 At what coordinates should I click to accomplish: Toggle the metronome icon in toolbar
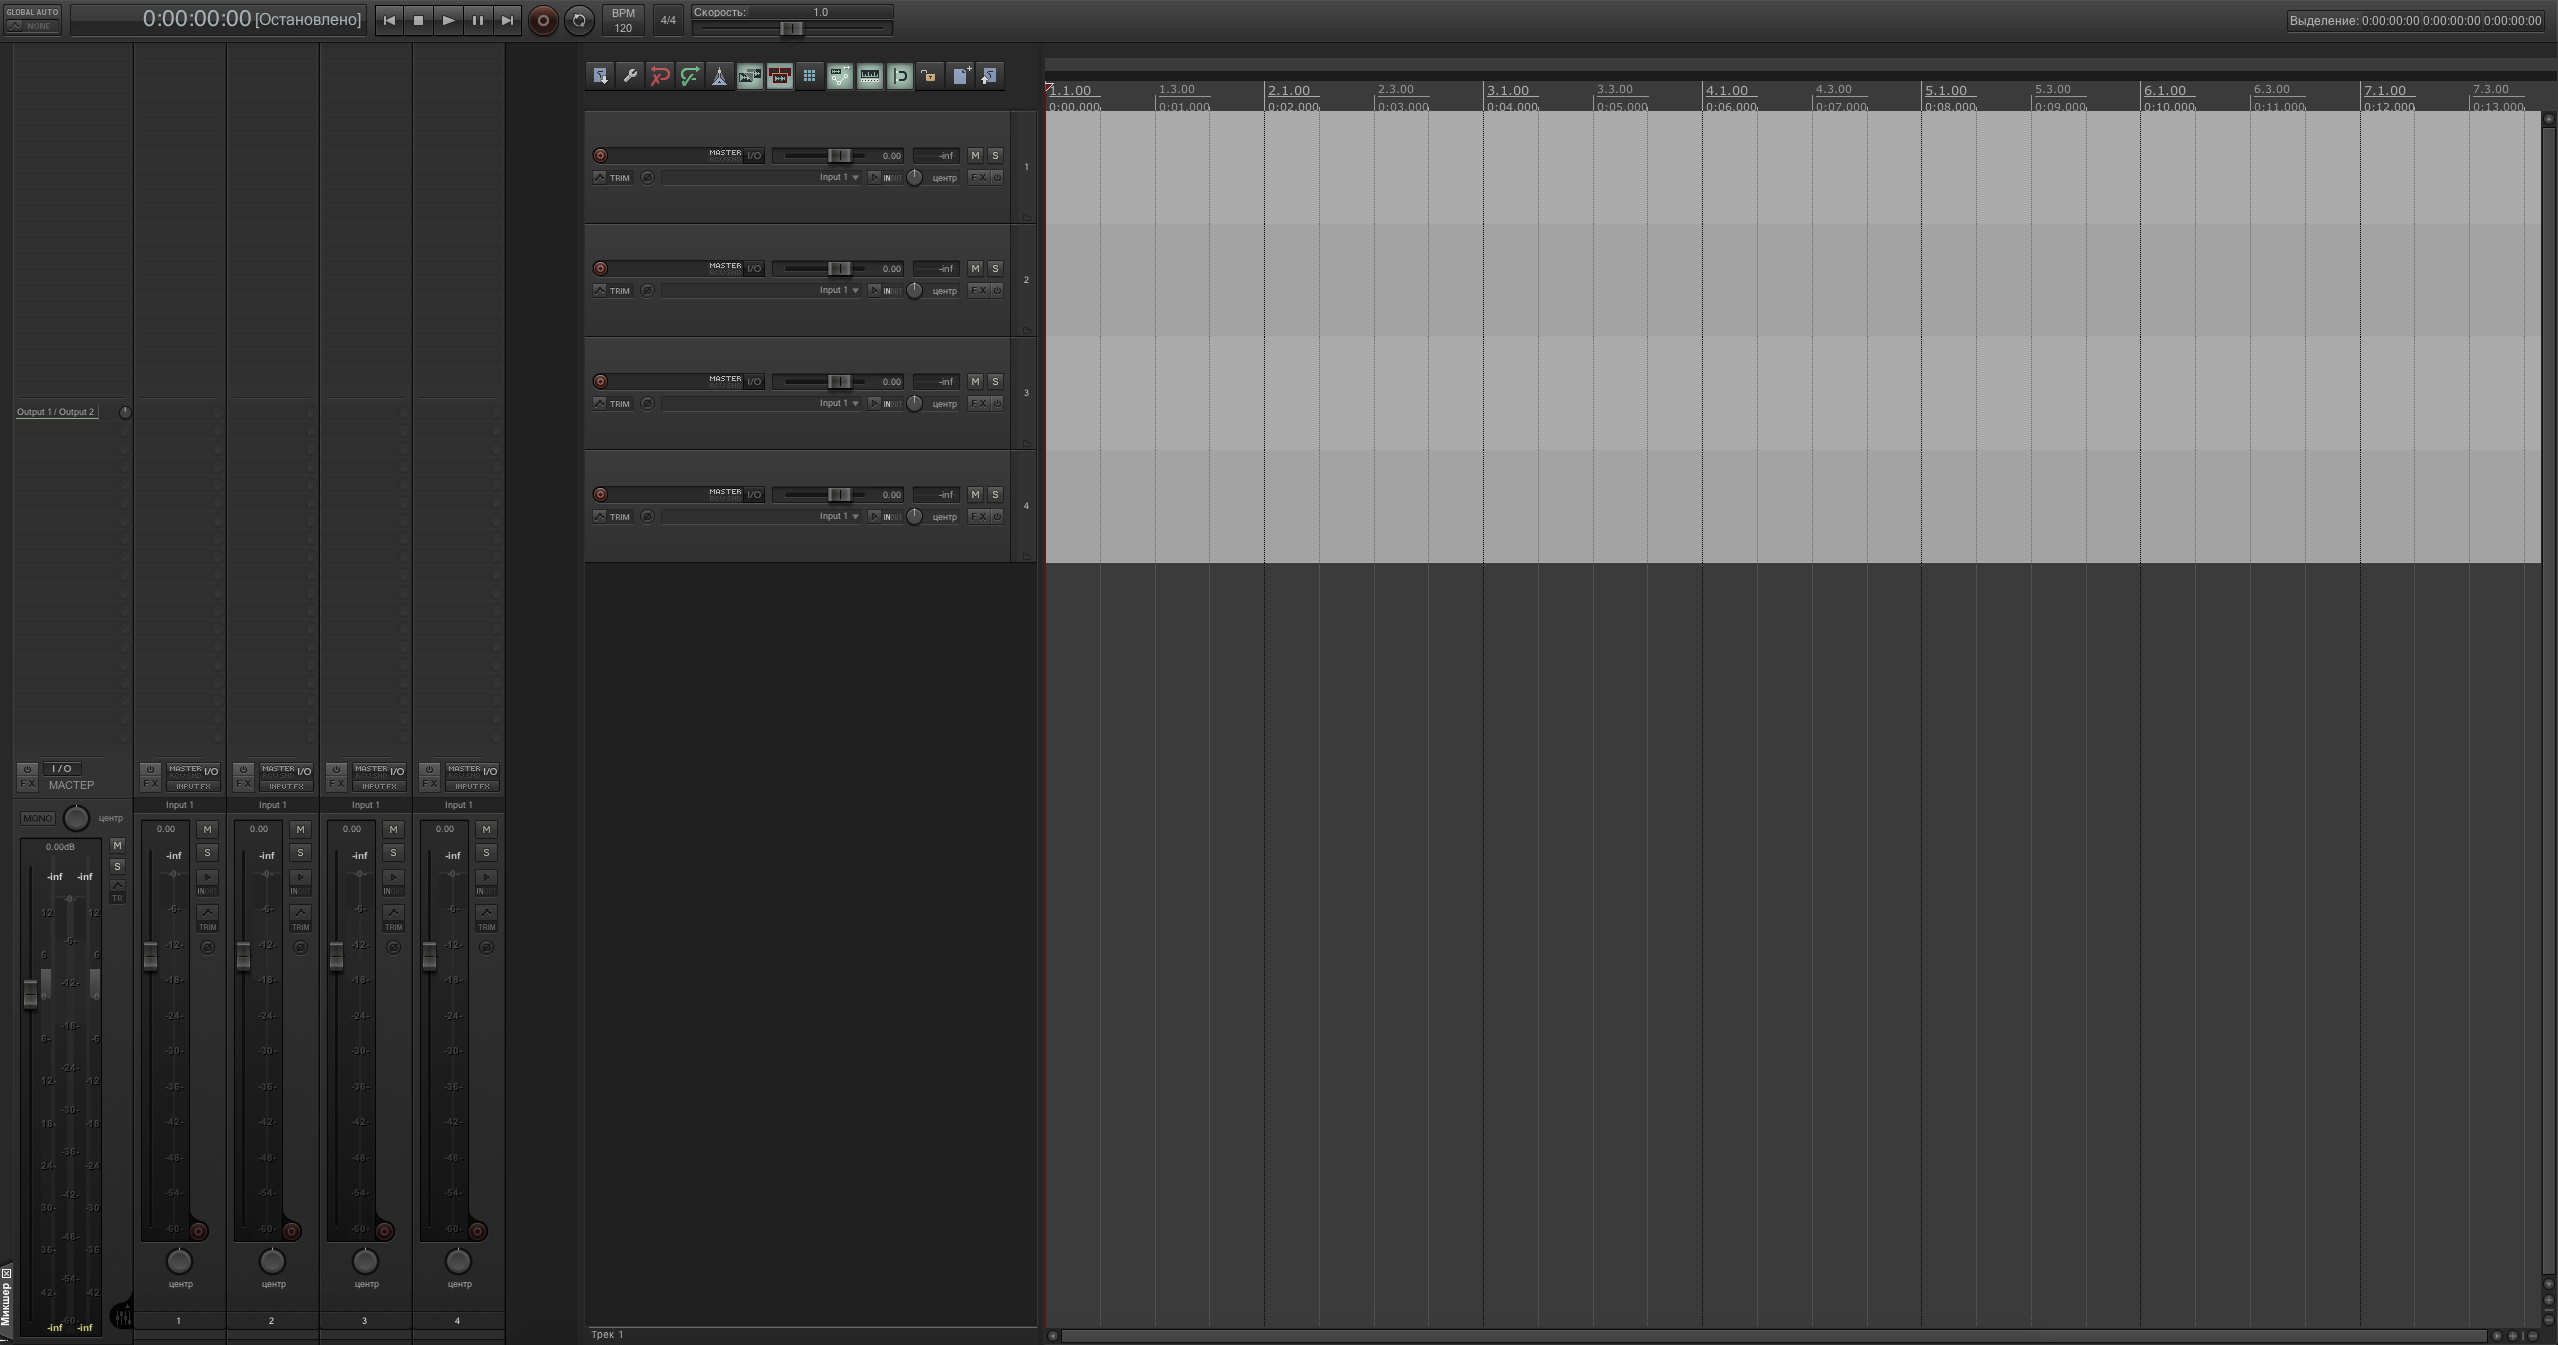point(720,76)
